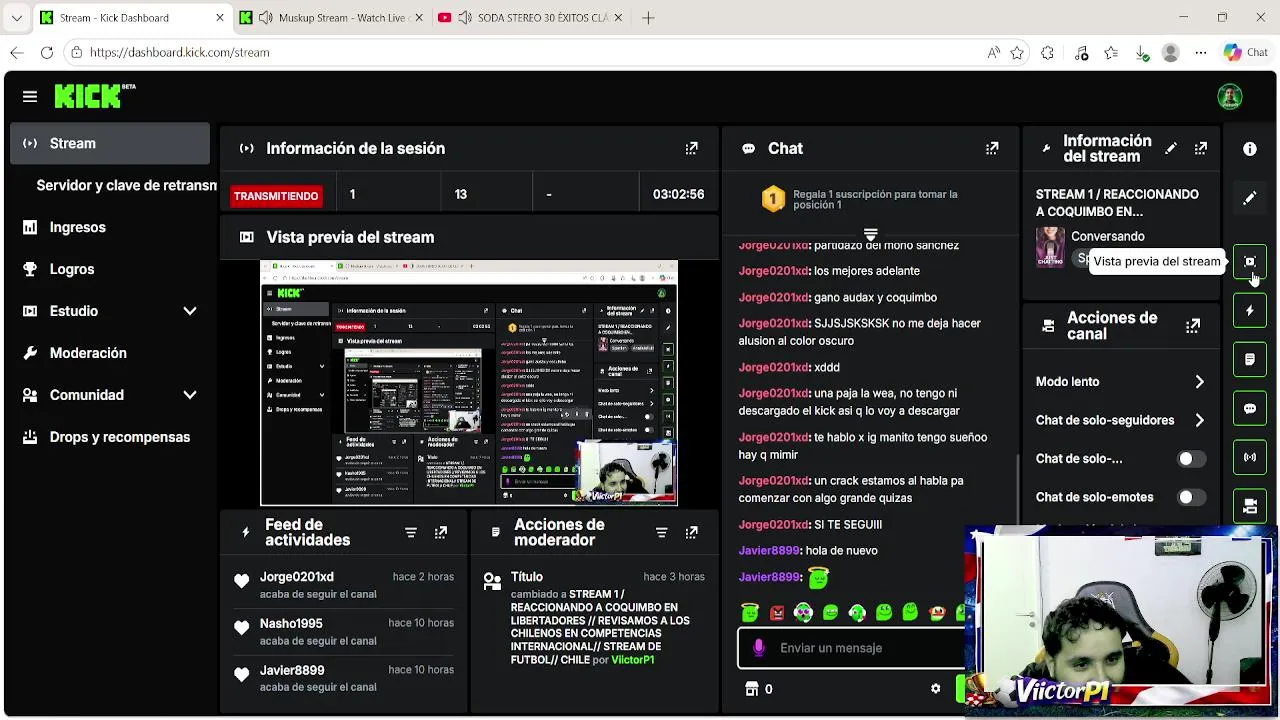Open Ingresos in sidebar
The height and width of the screenshot is (720, 1280).
coord(110,227)
